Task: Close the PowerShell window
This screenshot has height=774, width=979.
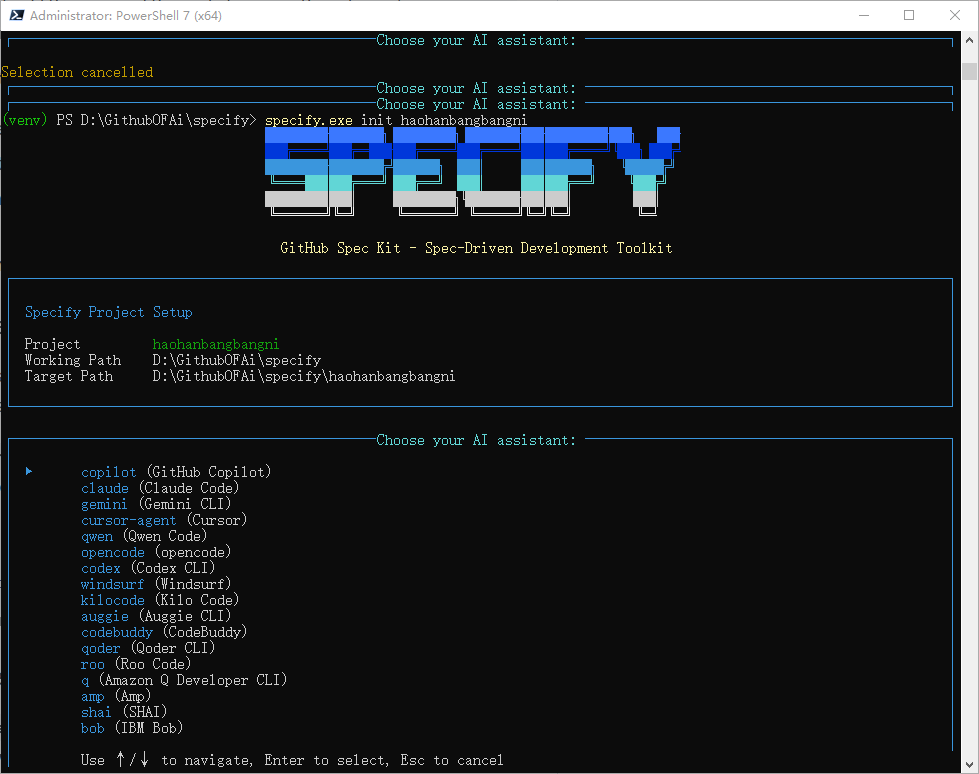Action: [x=955, y=16]
